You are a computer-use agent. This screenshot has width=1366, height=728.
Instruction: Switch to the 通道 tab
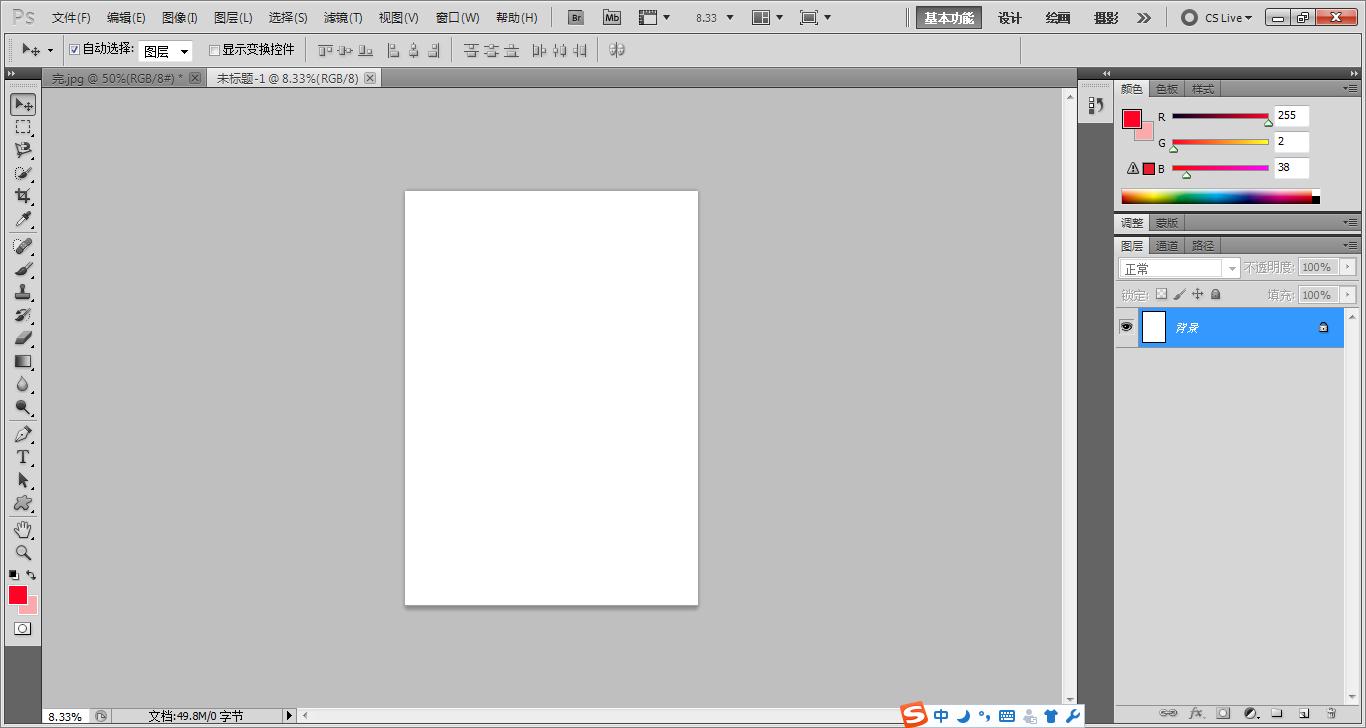pos(1167,245)
